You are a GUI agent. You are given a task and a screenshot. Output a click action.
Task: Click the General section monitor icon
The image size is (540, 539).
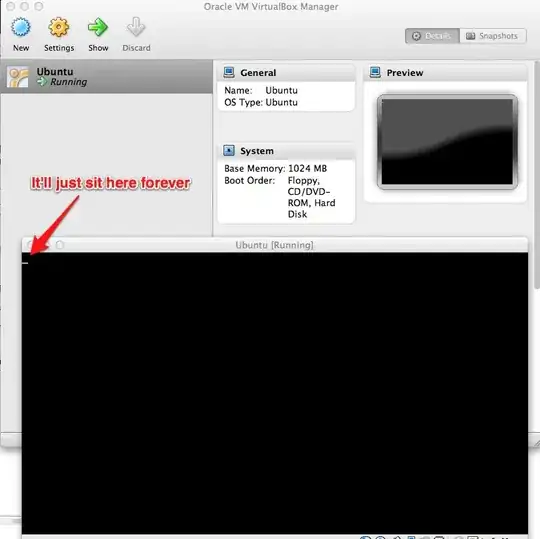click(x=229, y=72)
